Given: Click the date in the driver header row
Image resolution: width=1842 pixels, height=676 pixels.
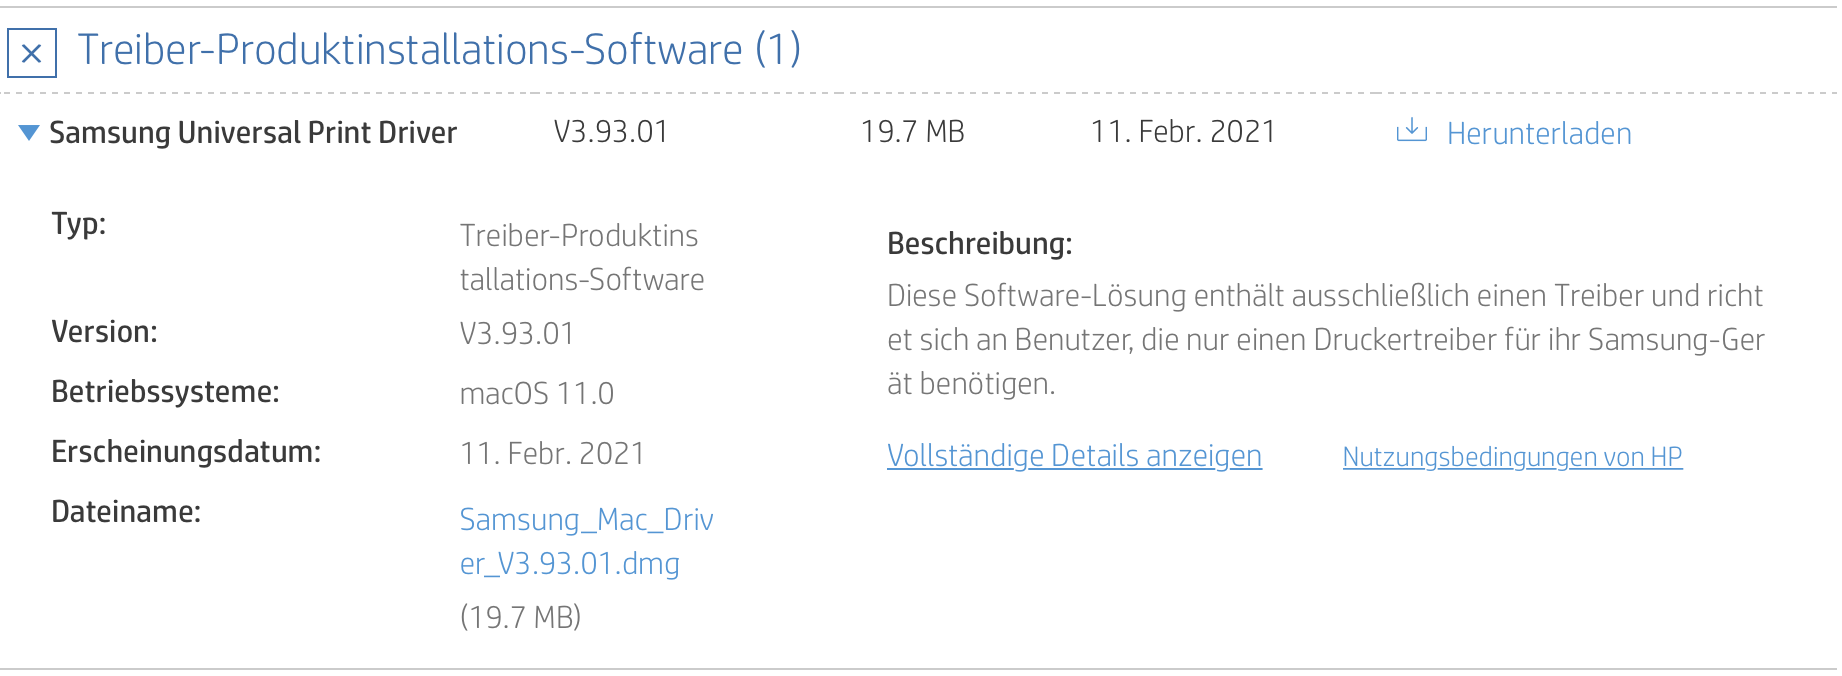Looking at the screenshot, I should coord(1182,132).
